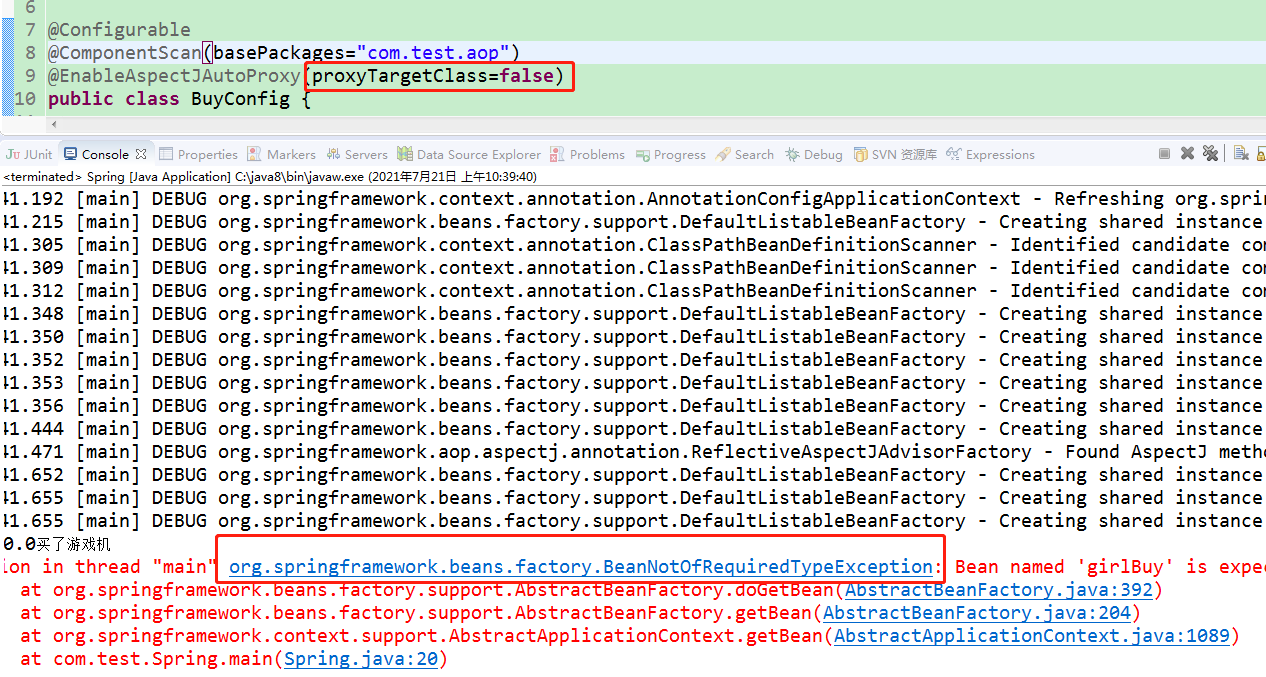This screenshot has height=677, width=1266.
Task: Jump to the AbstractBeanFactory.java:392 link
Action: point(999,590)
